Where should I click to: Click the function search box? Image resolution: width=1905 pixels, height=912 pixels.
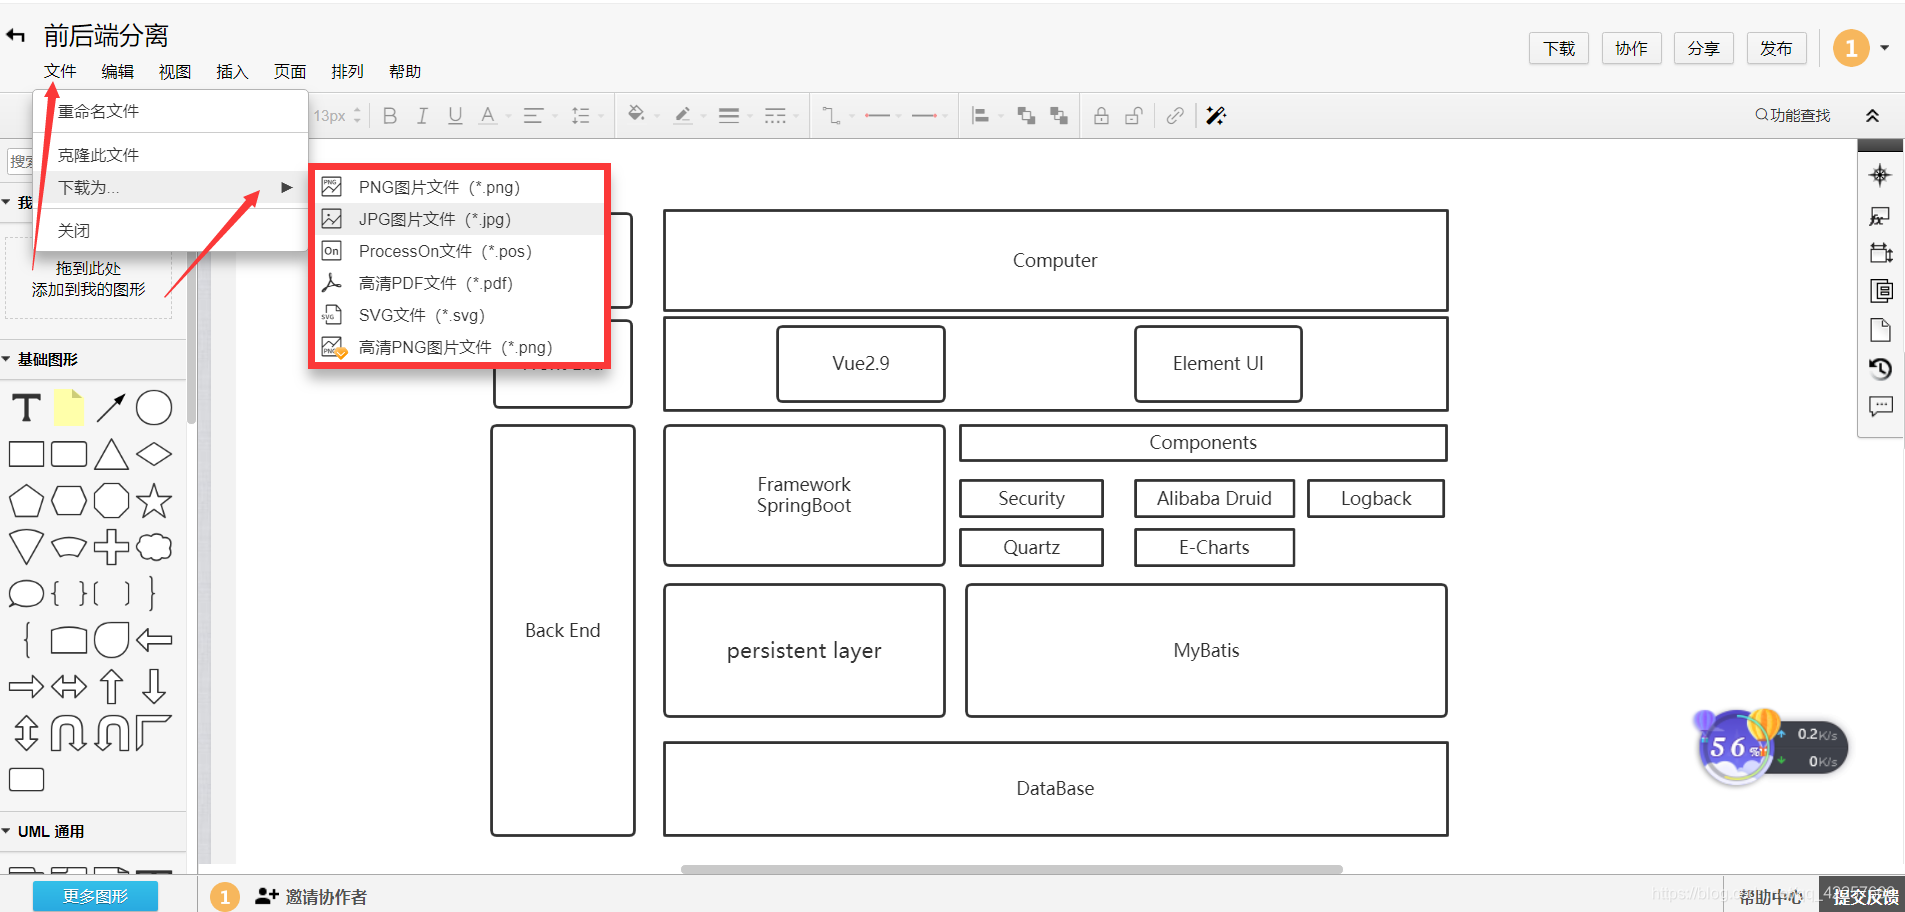pos(1793,116)
